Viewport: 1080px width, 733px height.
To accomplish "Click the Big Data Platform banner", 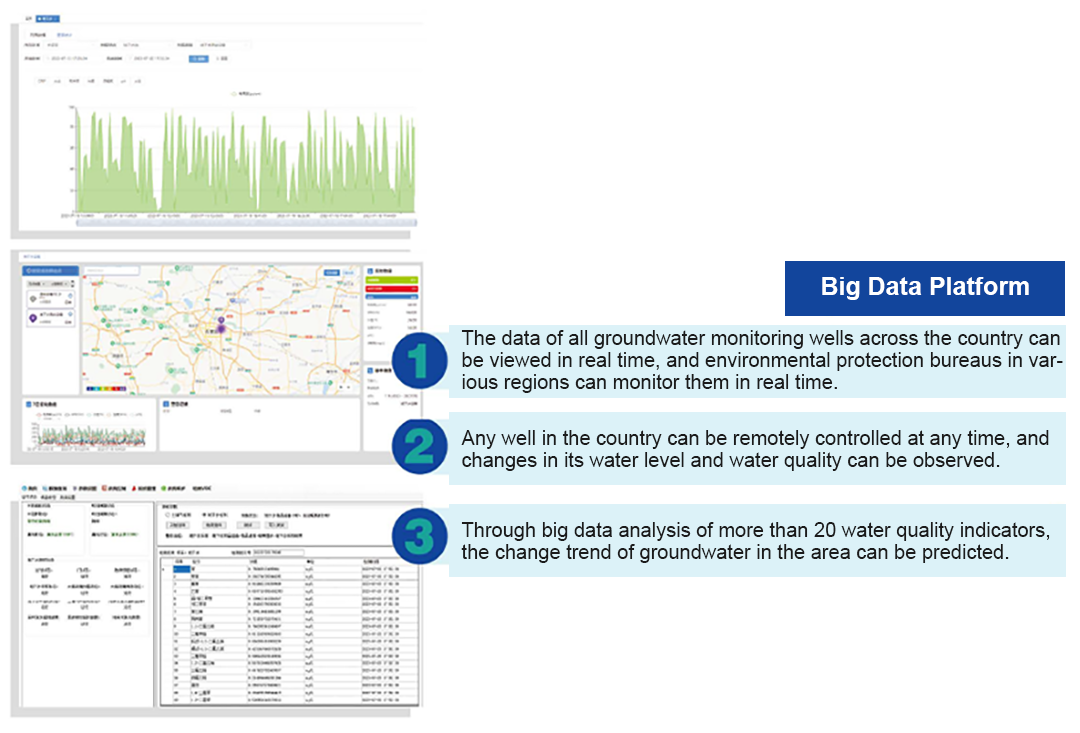I will click(x=924, y=287).
